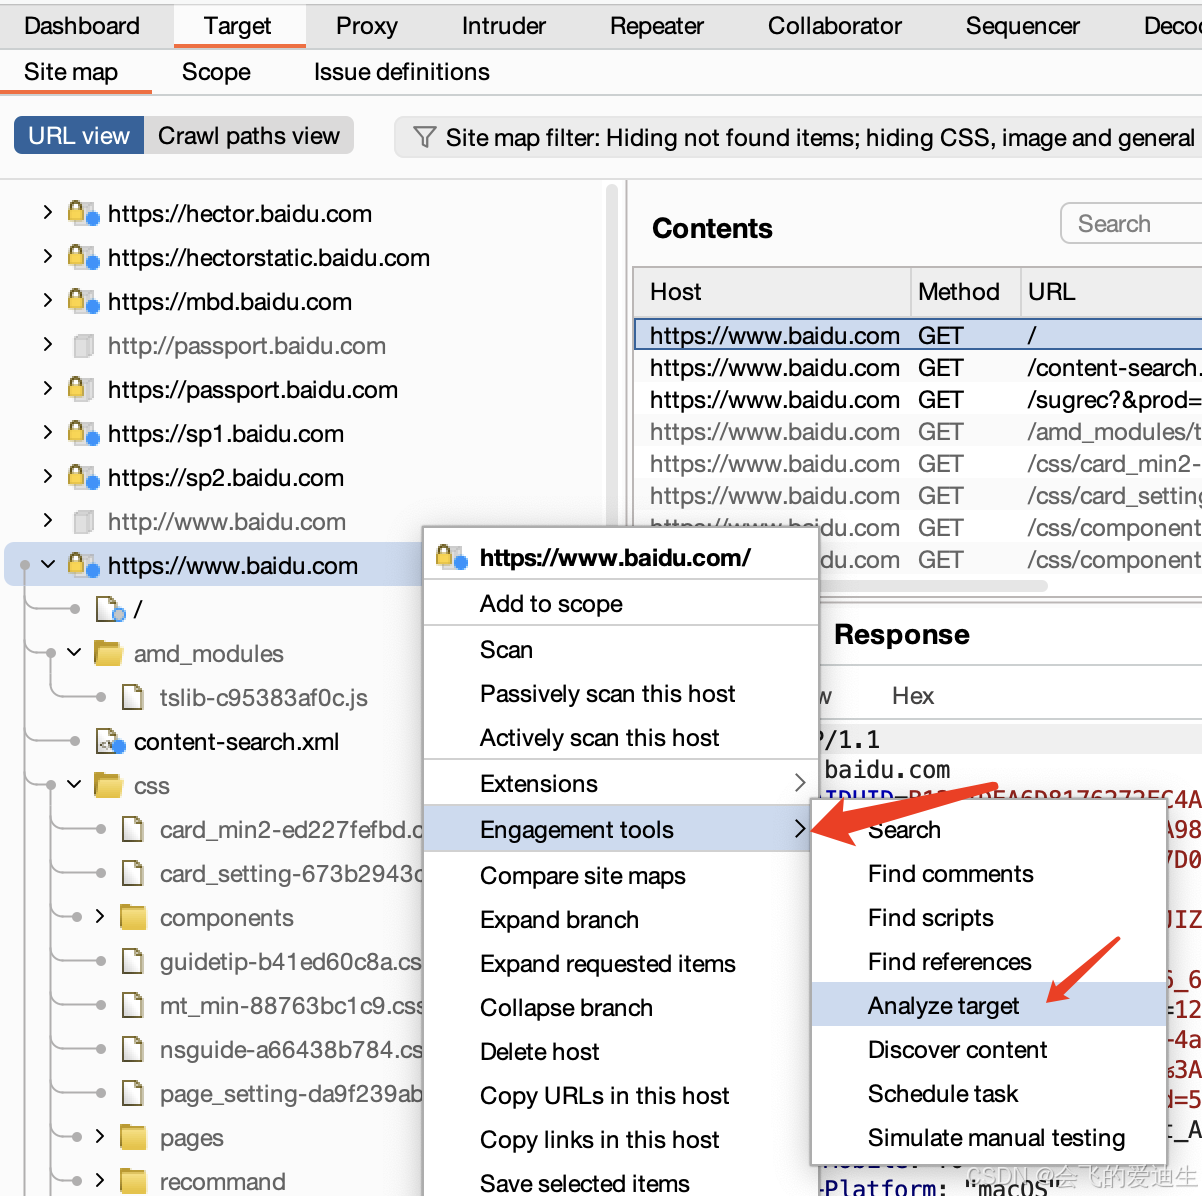Switch to URL view

point(79,136)
